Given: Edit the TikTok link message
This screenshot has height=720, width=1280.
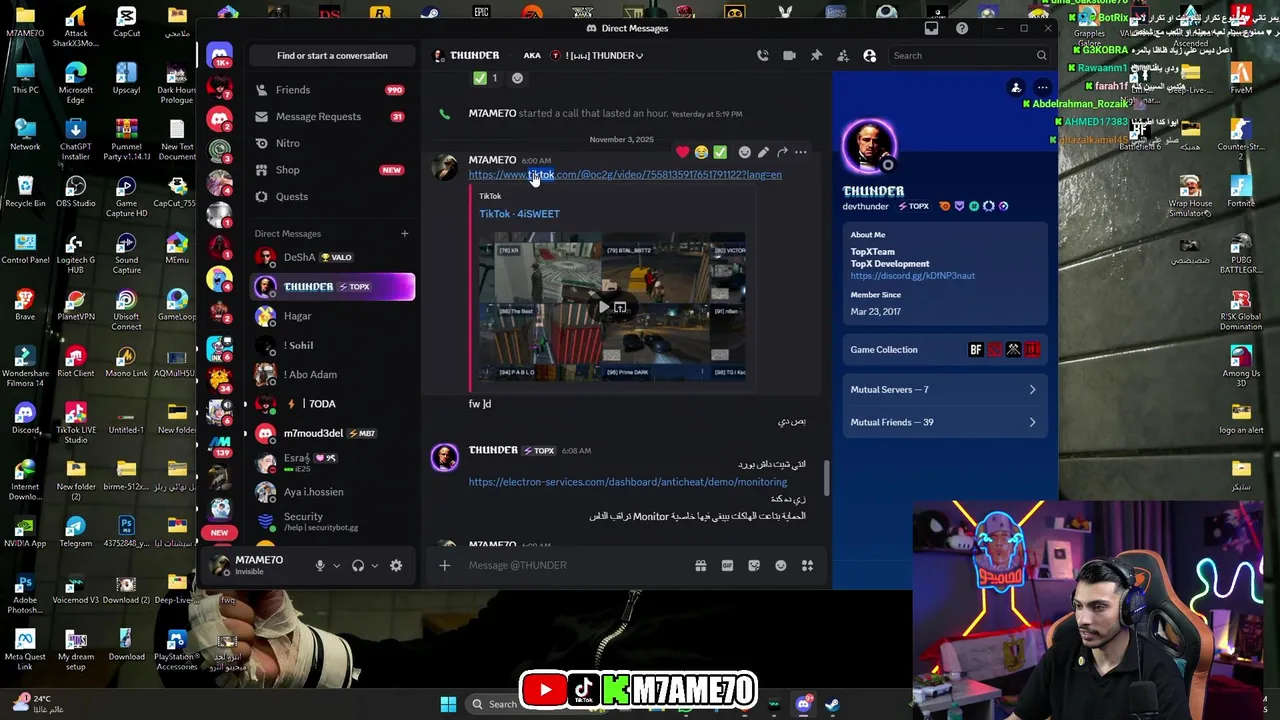Looking at the screenshot, I should click(x=763, y=152).
